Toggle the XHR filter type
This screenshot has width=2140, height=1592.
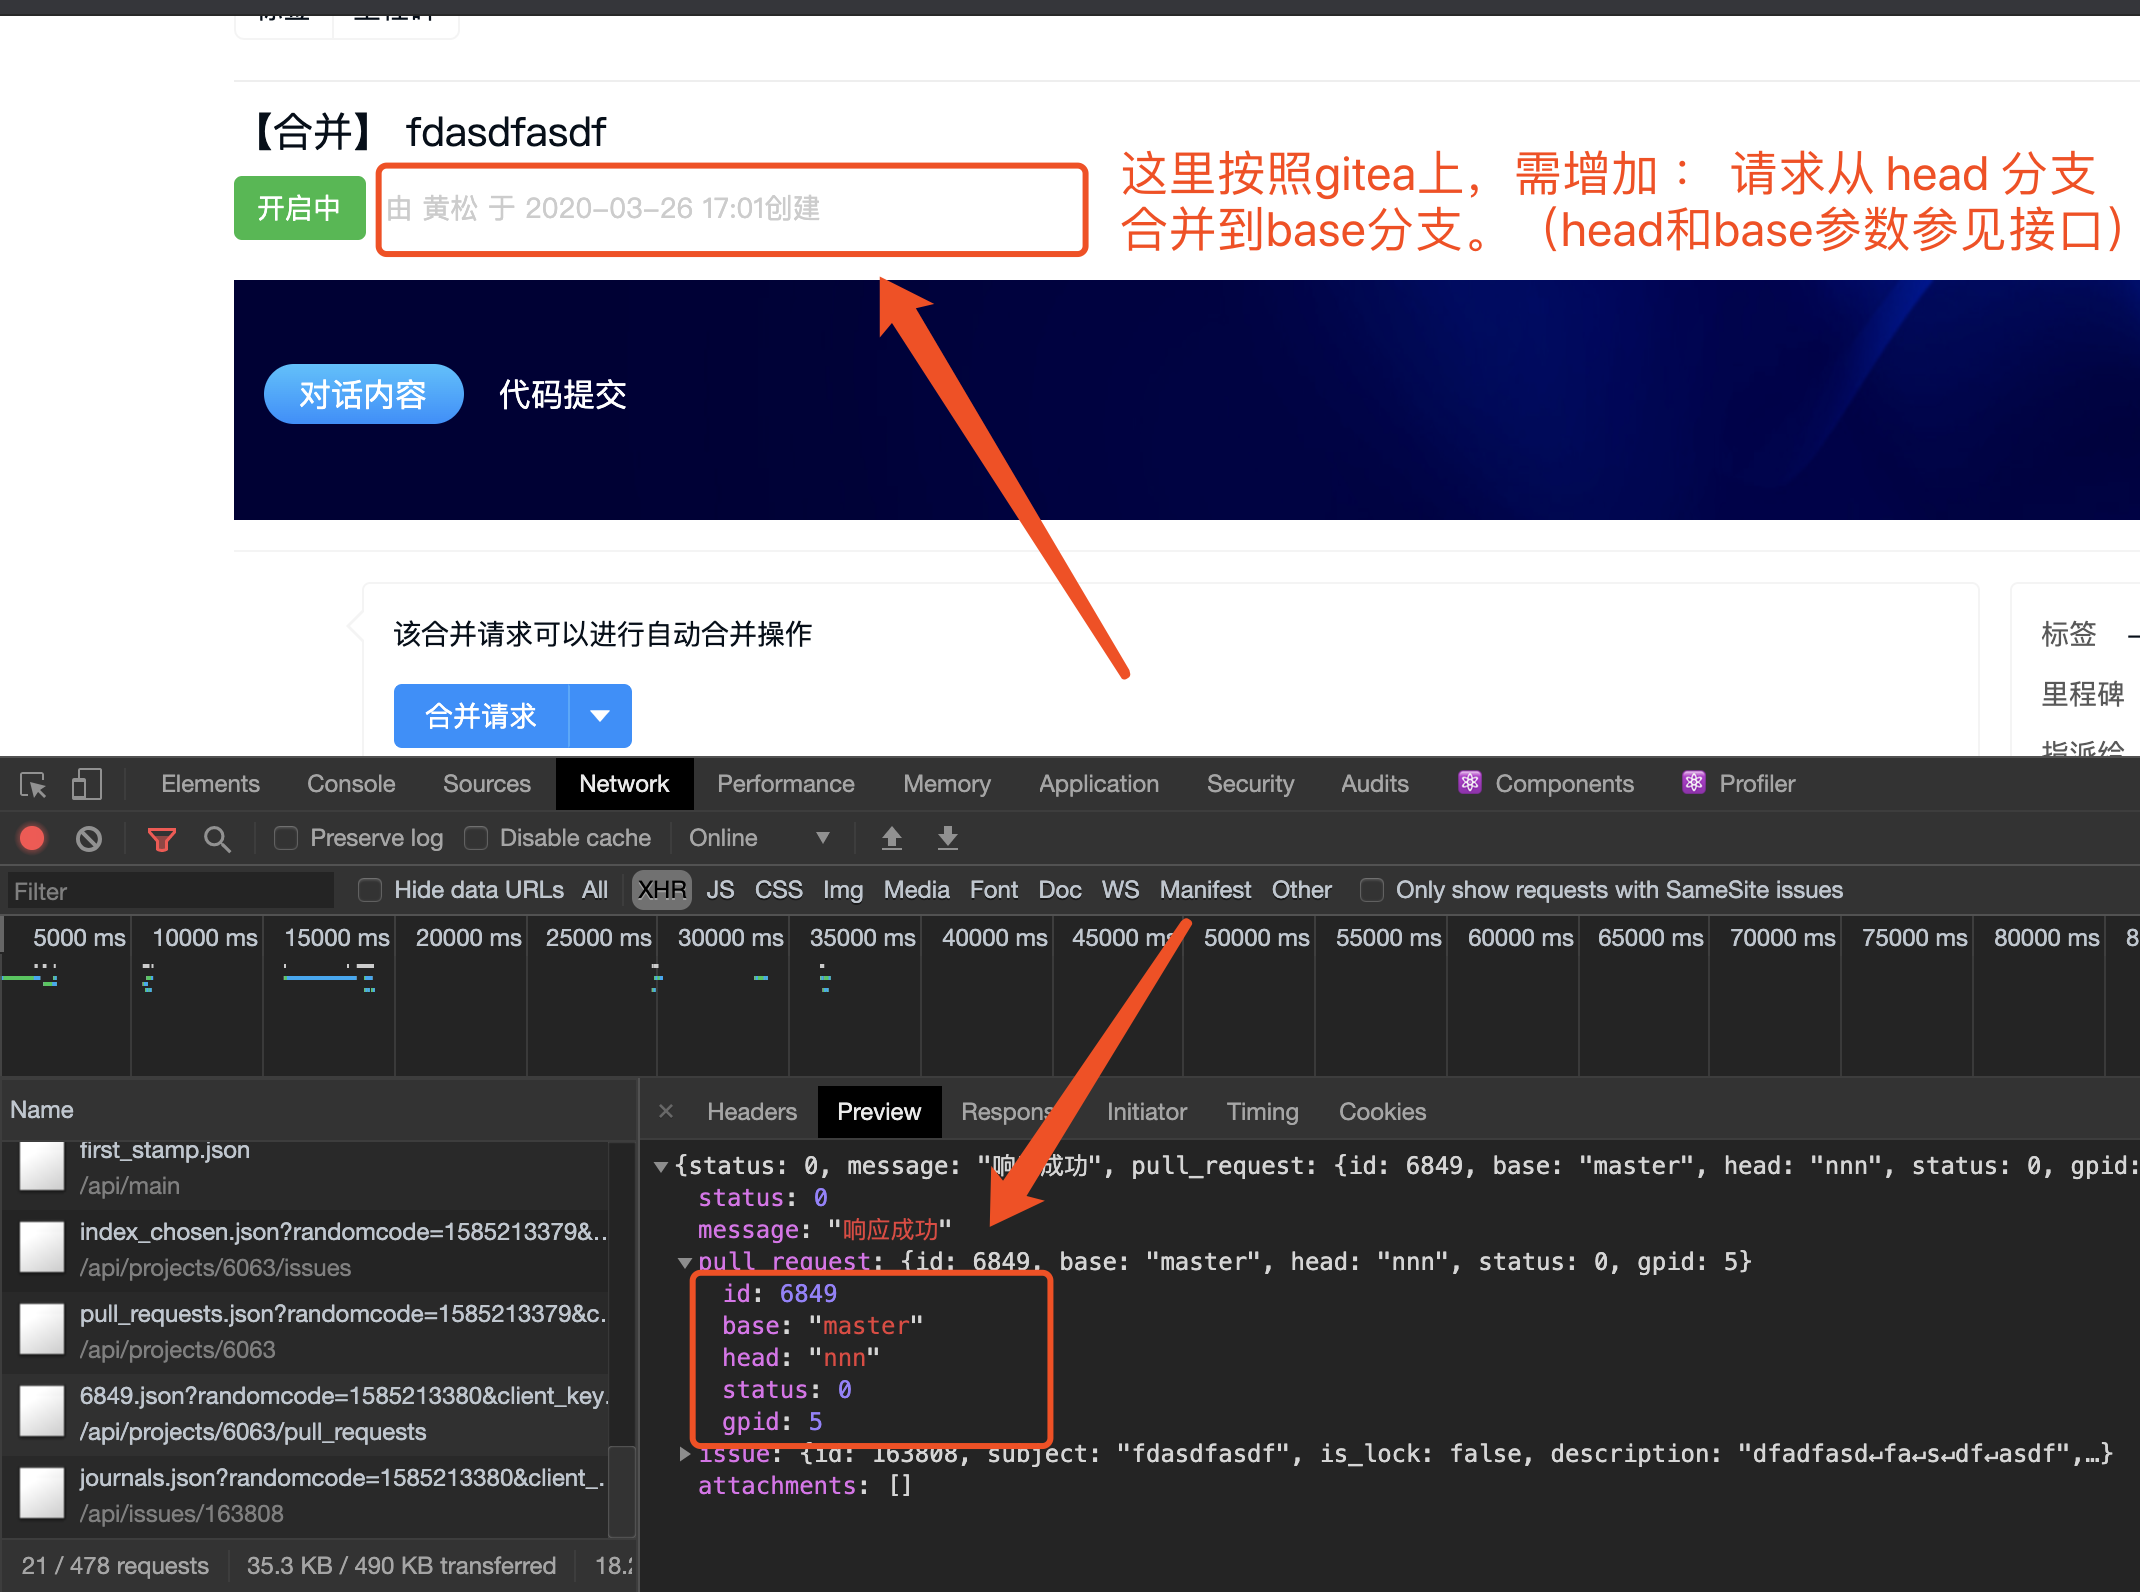(x=662, y=890)
